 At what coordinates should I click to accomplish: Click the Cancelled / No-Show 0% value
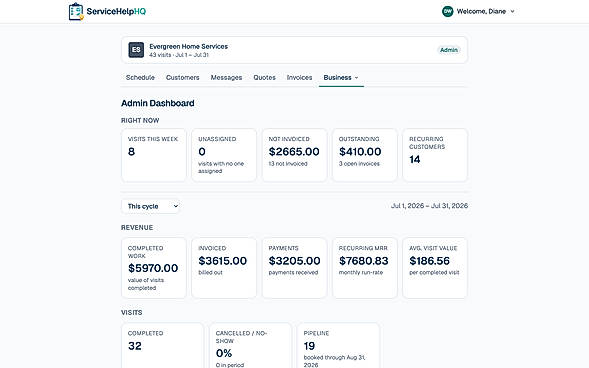[224, 353]
